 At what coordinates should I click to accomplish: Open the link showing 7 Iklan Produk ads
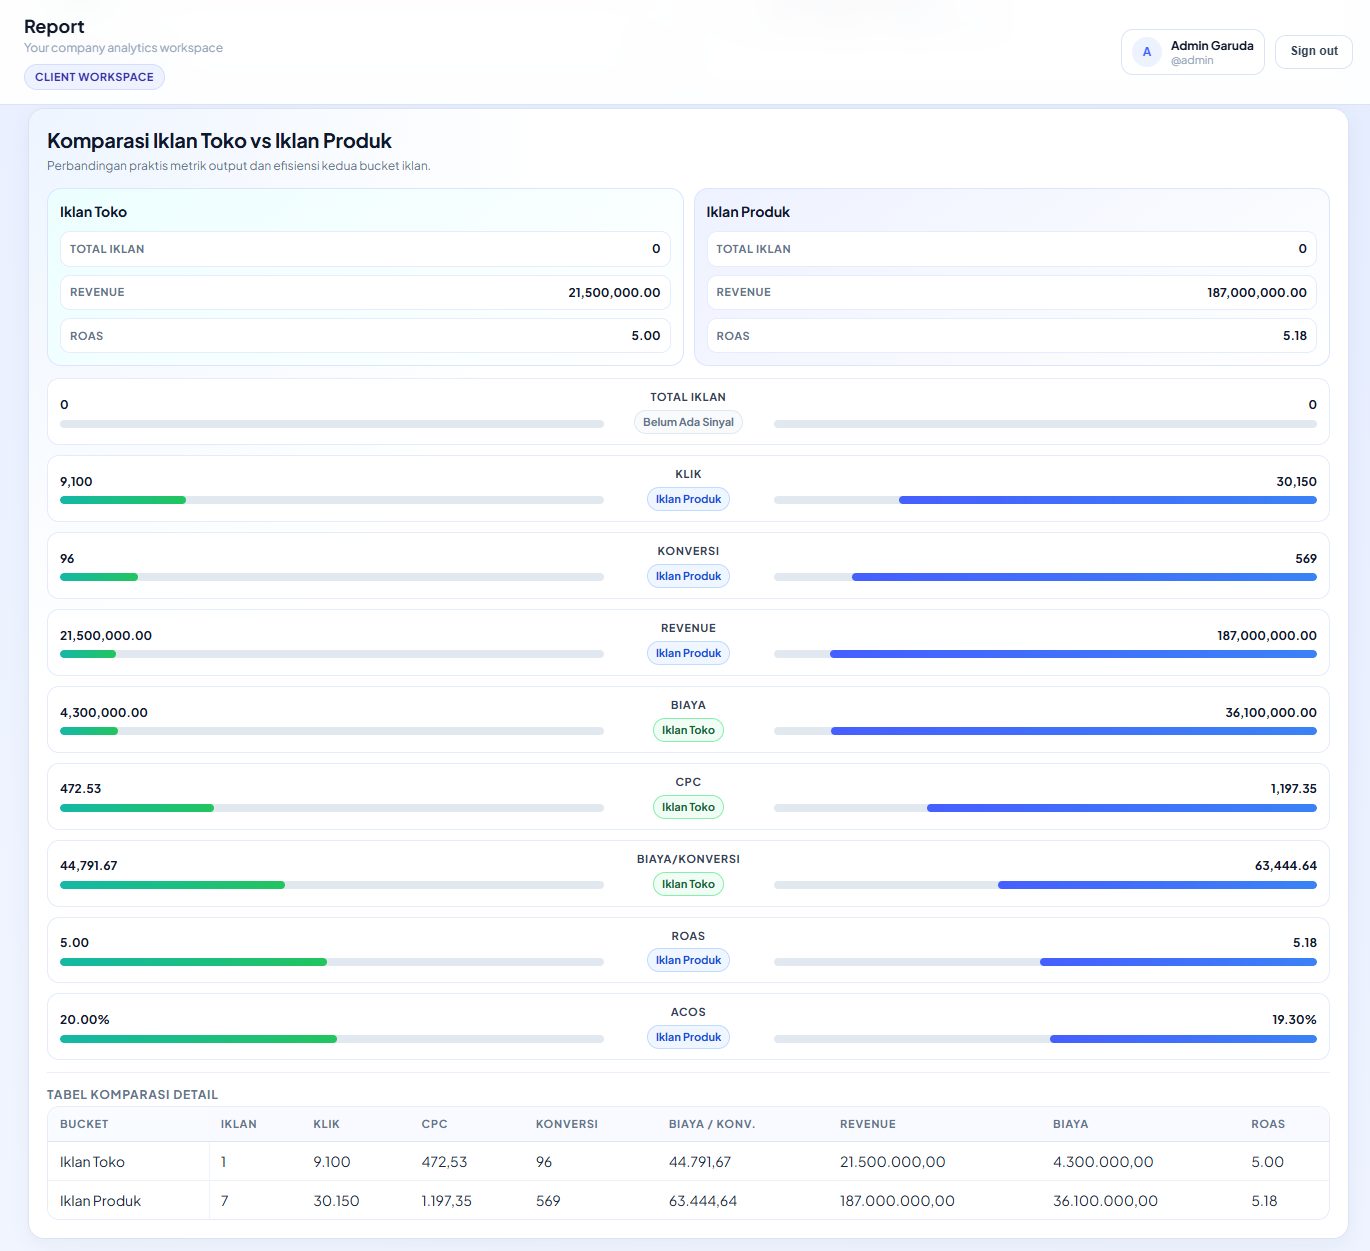click(223, 1201)
